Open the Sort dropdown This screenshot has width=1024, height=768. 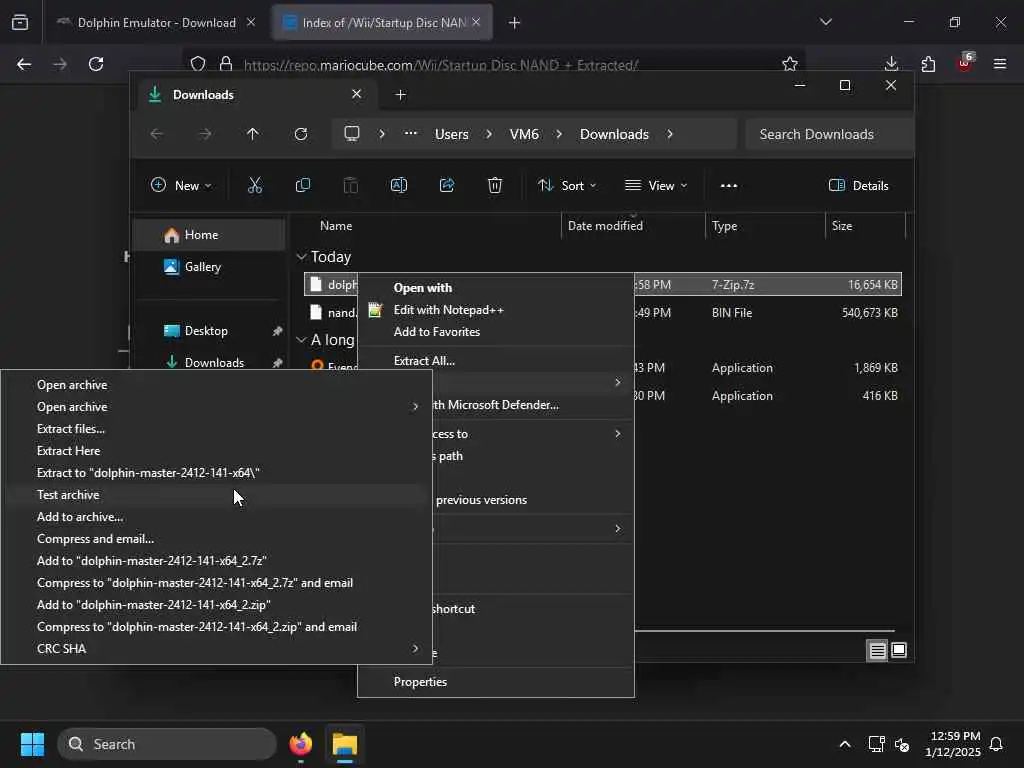pyautogui.click(x=567, y=185)
